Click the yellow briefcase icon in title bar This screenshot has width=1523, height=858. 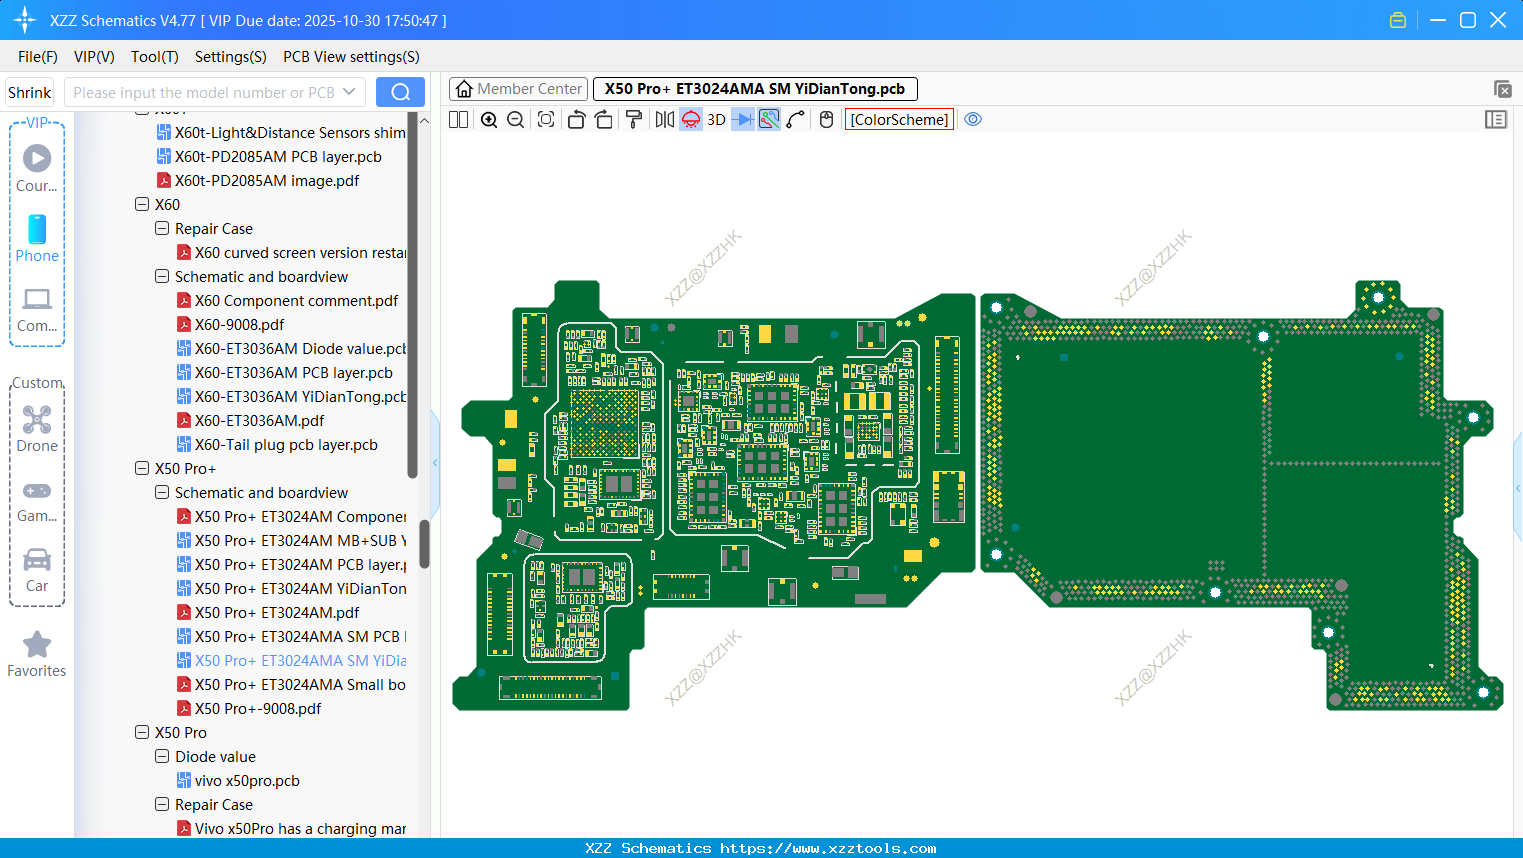(x=1398, y=20)
